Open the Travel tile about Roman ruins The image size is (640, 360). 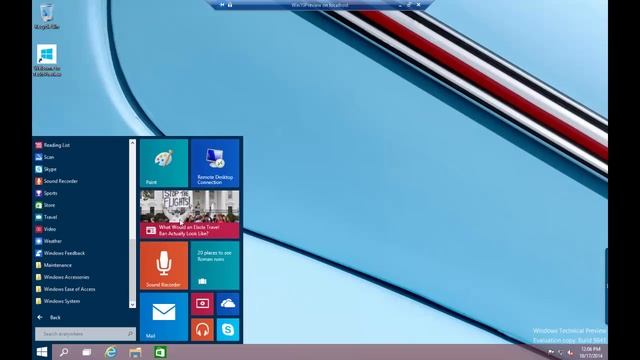pyautogui.click(x=215, y=266)
